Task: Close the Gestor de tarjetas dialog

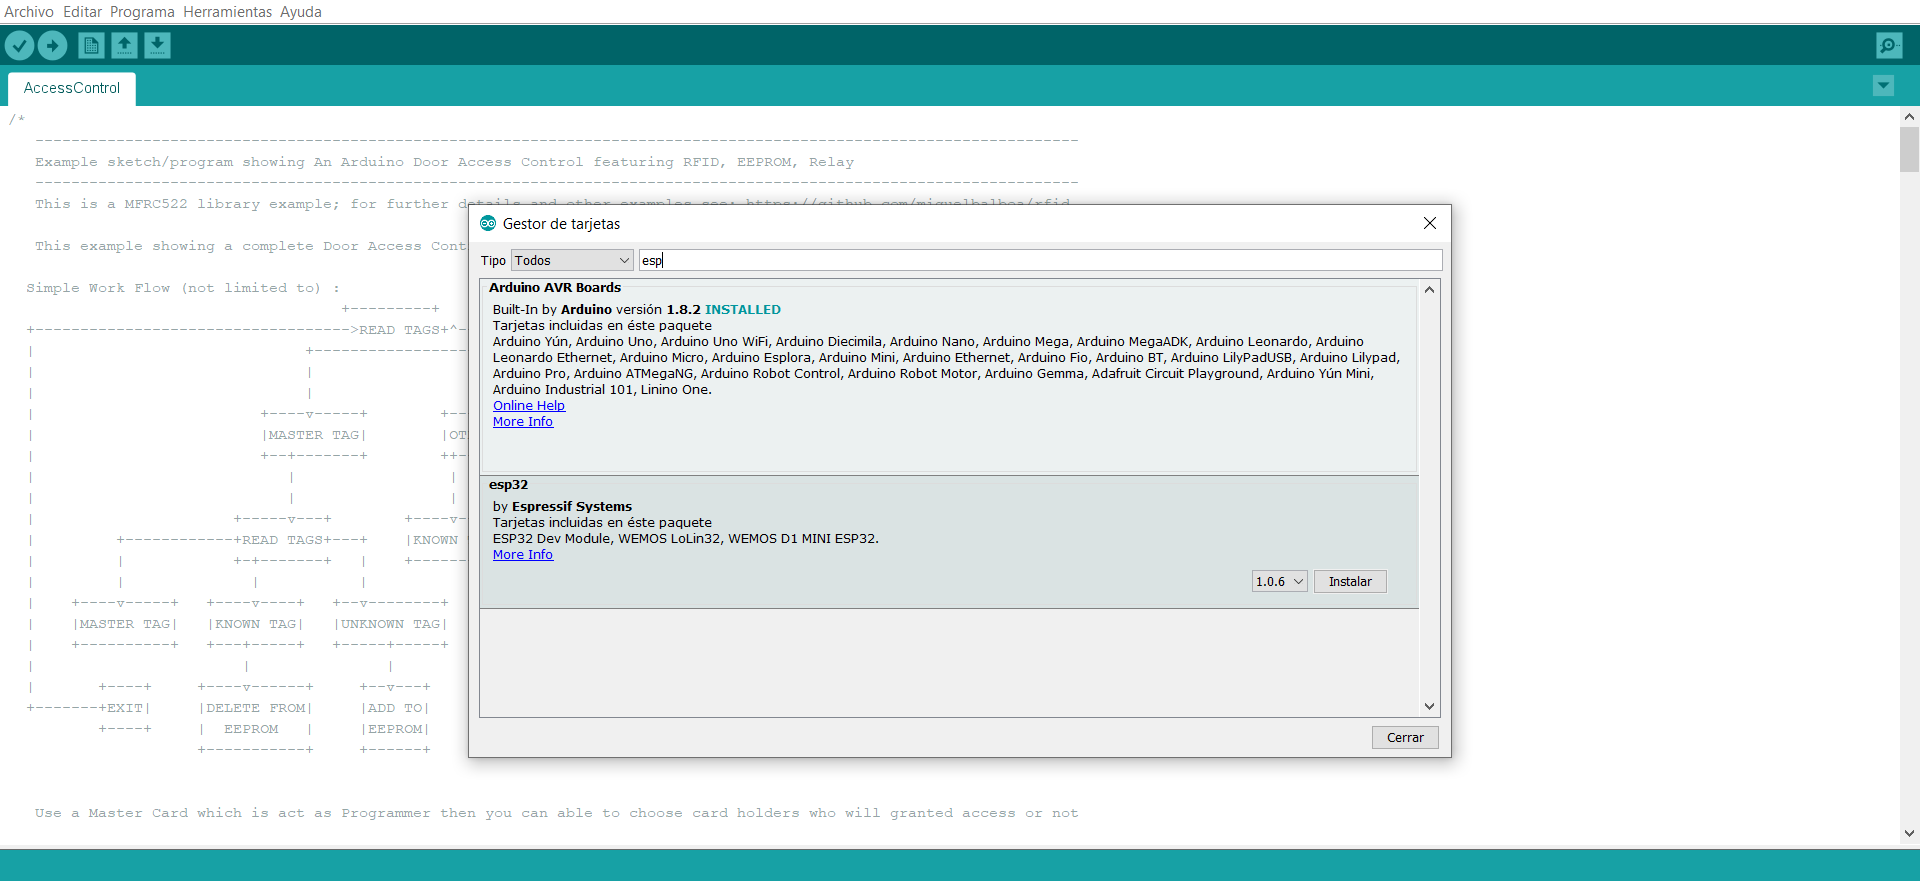Action: pyautogui.click(x=1430, y=223)
